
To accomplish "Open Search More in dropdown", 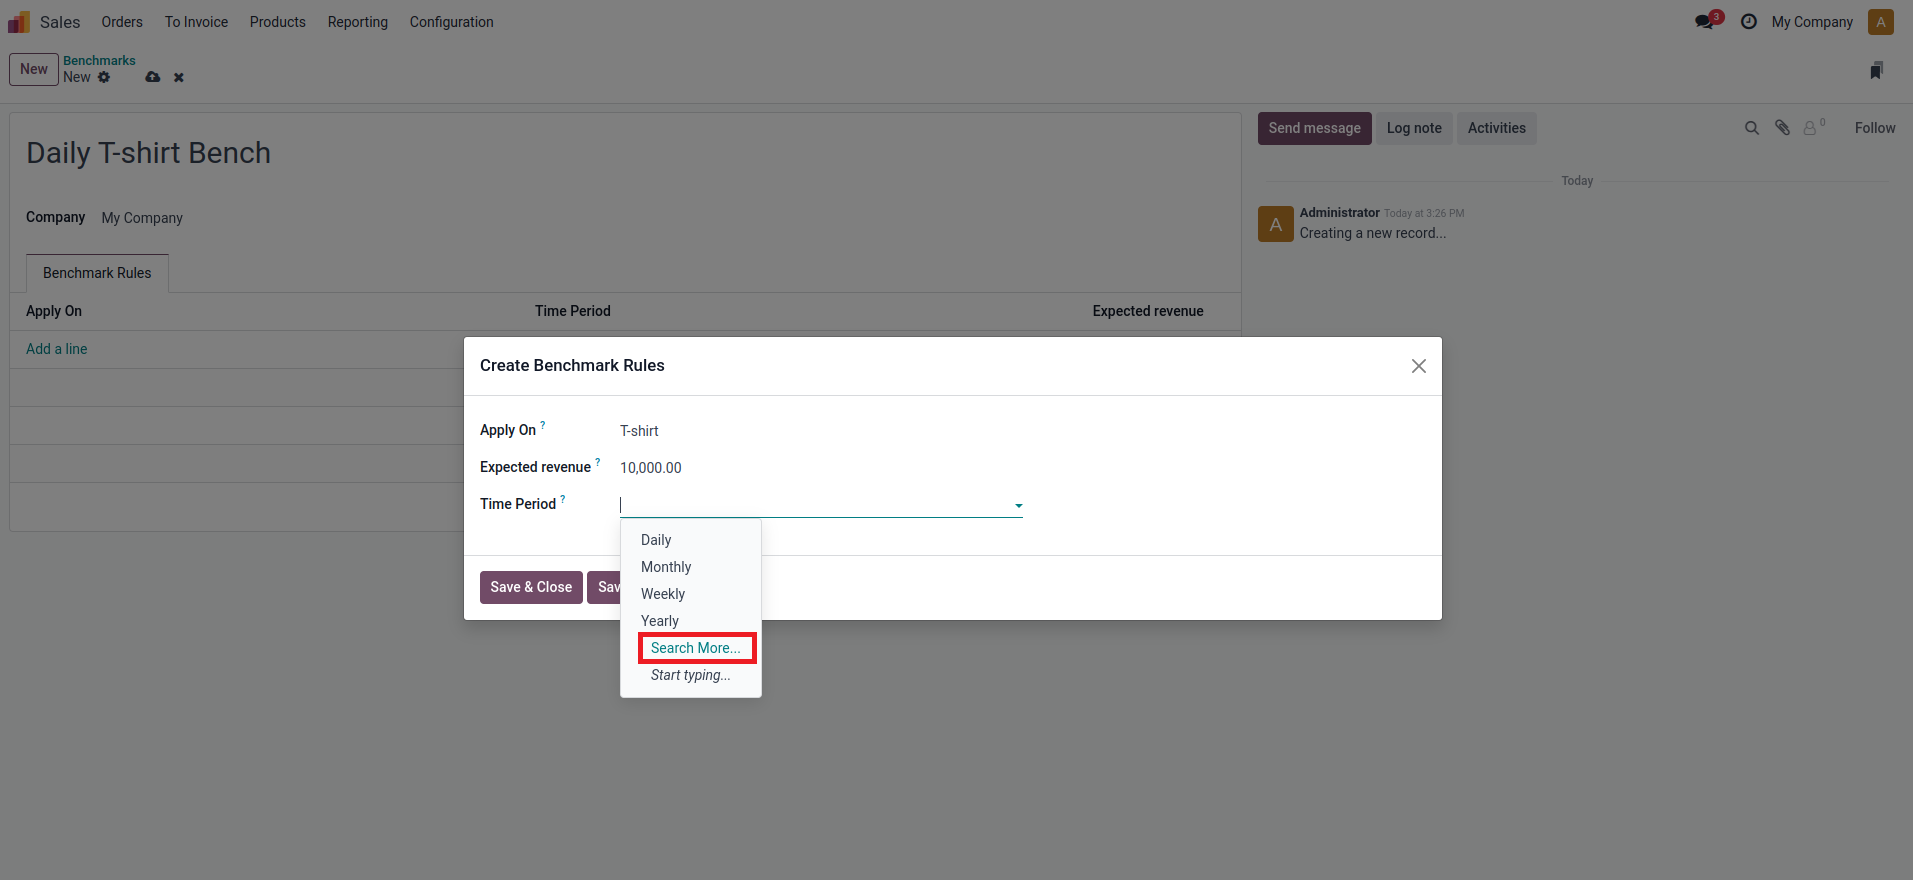I will 696,648.
